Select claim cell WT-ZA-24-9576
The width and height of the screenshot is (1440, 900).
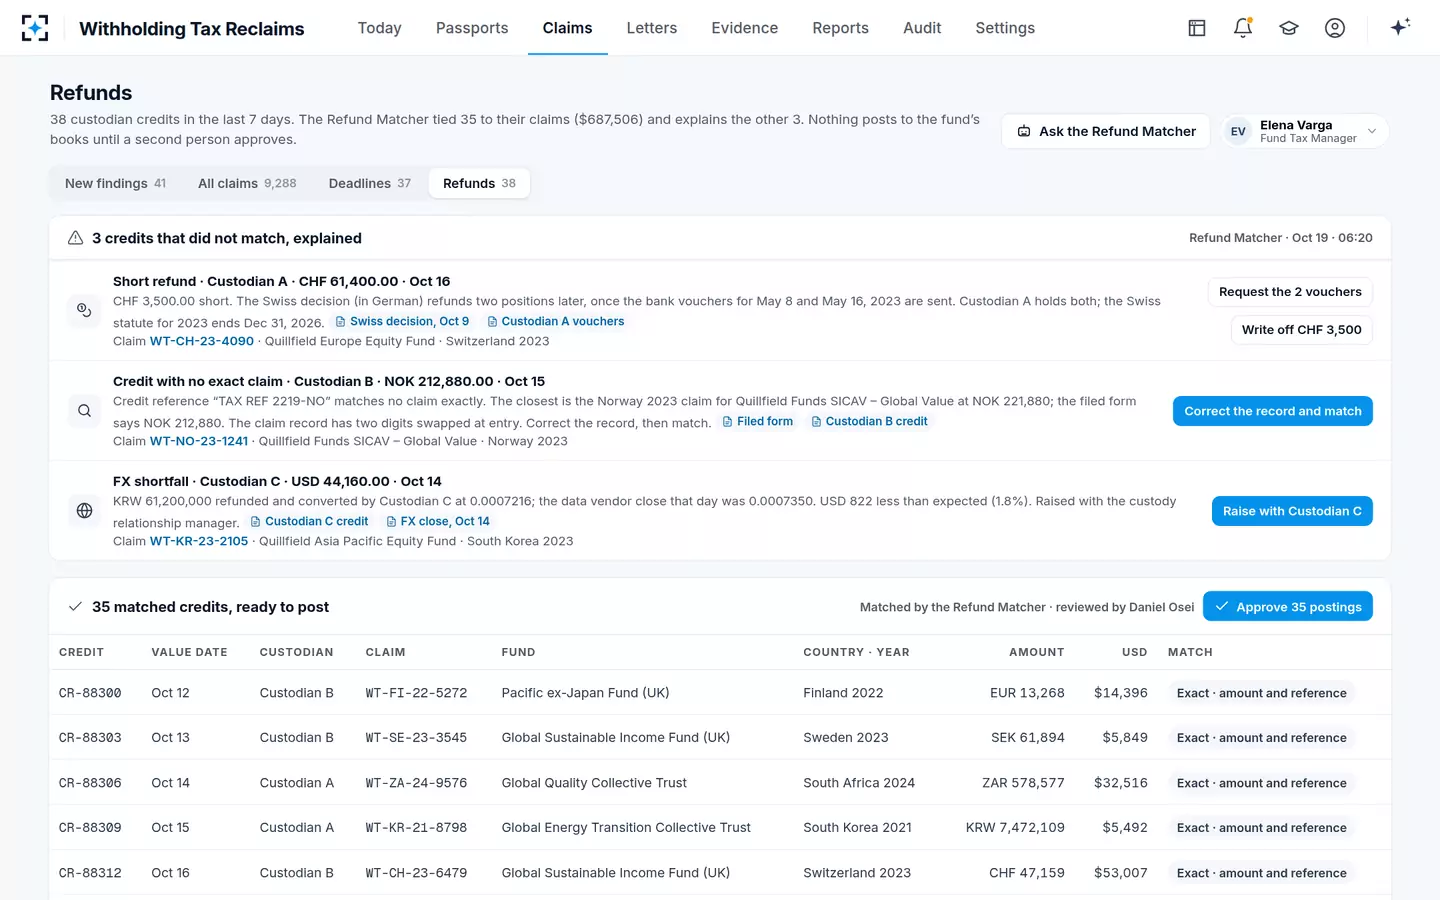pos(416,783)
